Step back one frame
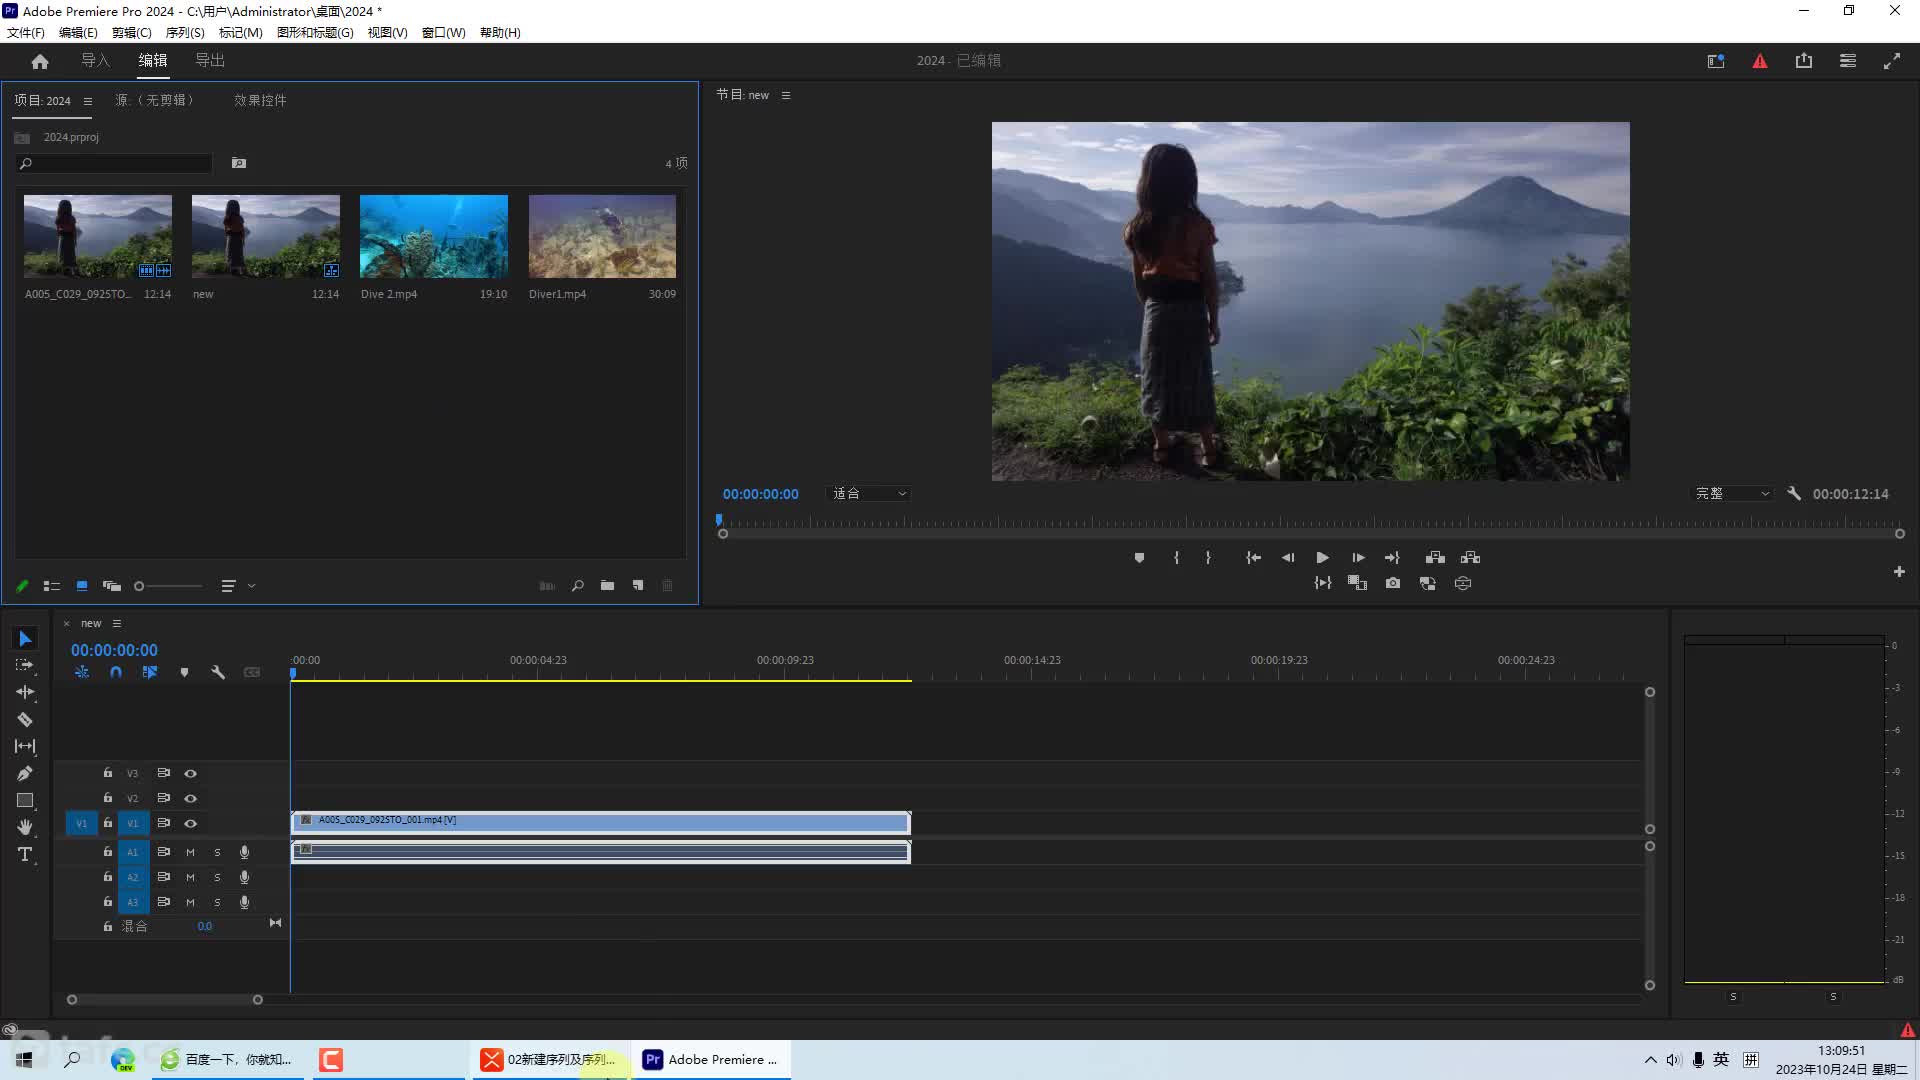This screenshot has height=1080, width=1920. click(x=1288, y=558)
